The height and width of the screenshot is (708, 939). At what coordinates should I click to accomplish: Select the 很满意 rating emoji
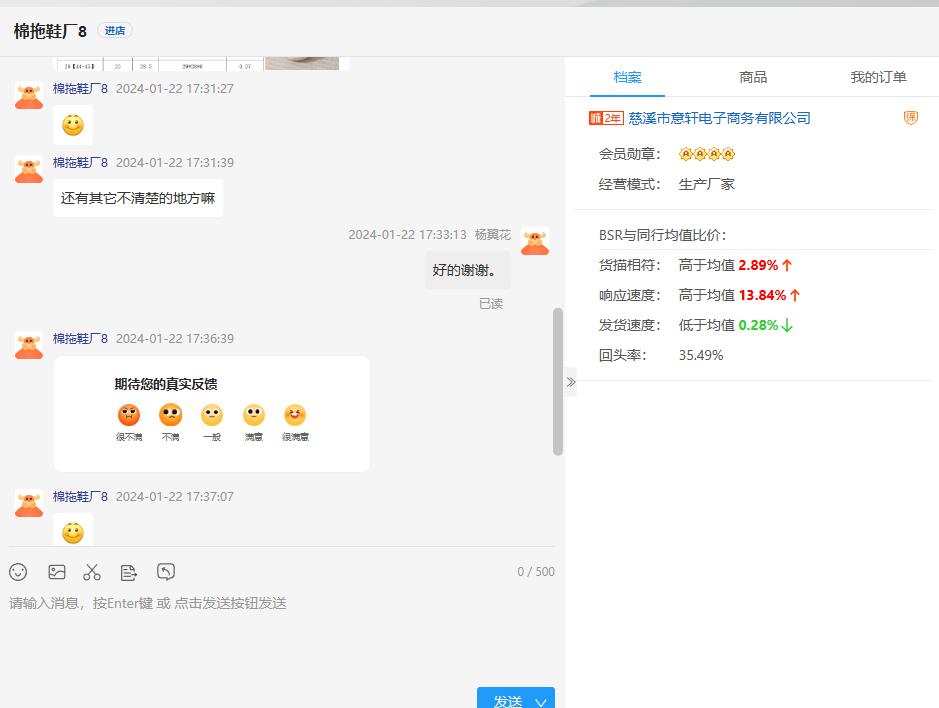295,415
